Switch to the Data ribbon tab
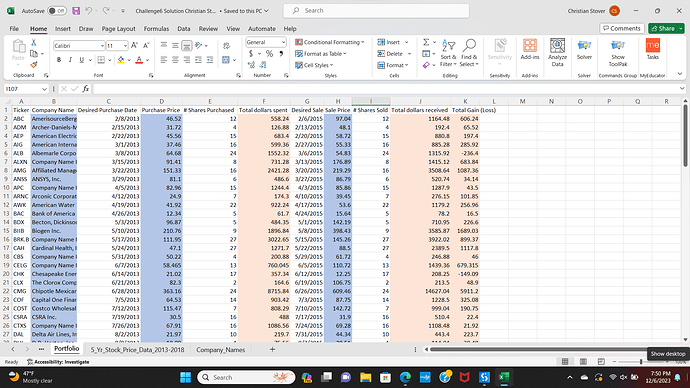This screenshot has width=690, height=388. (x=184, y=29)
